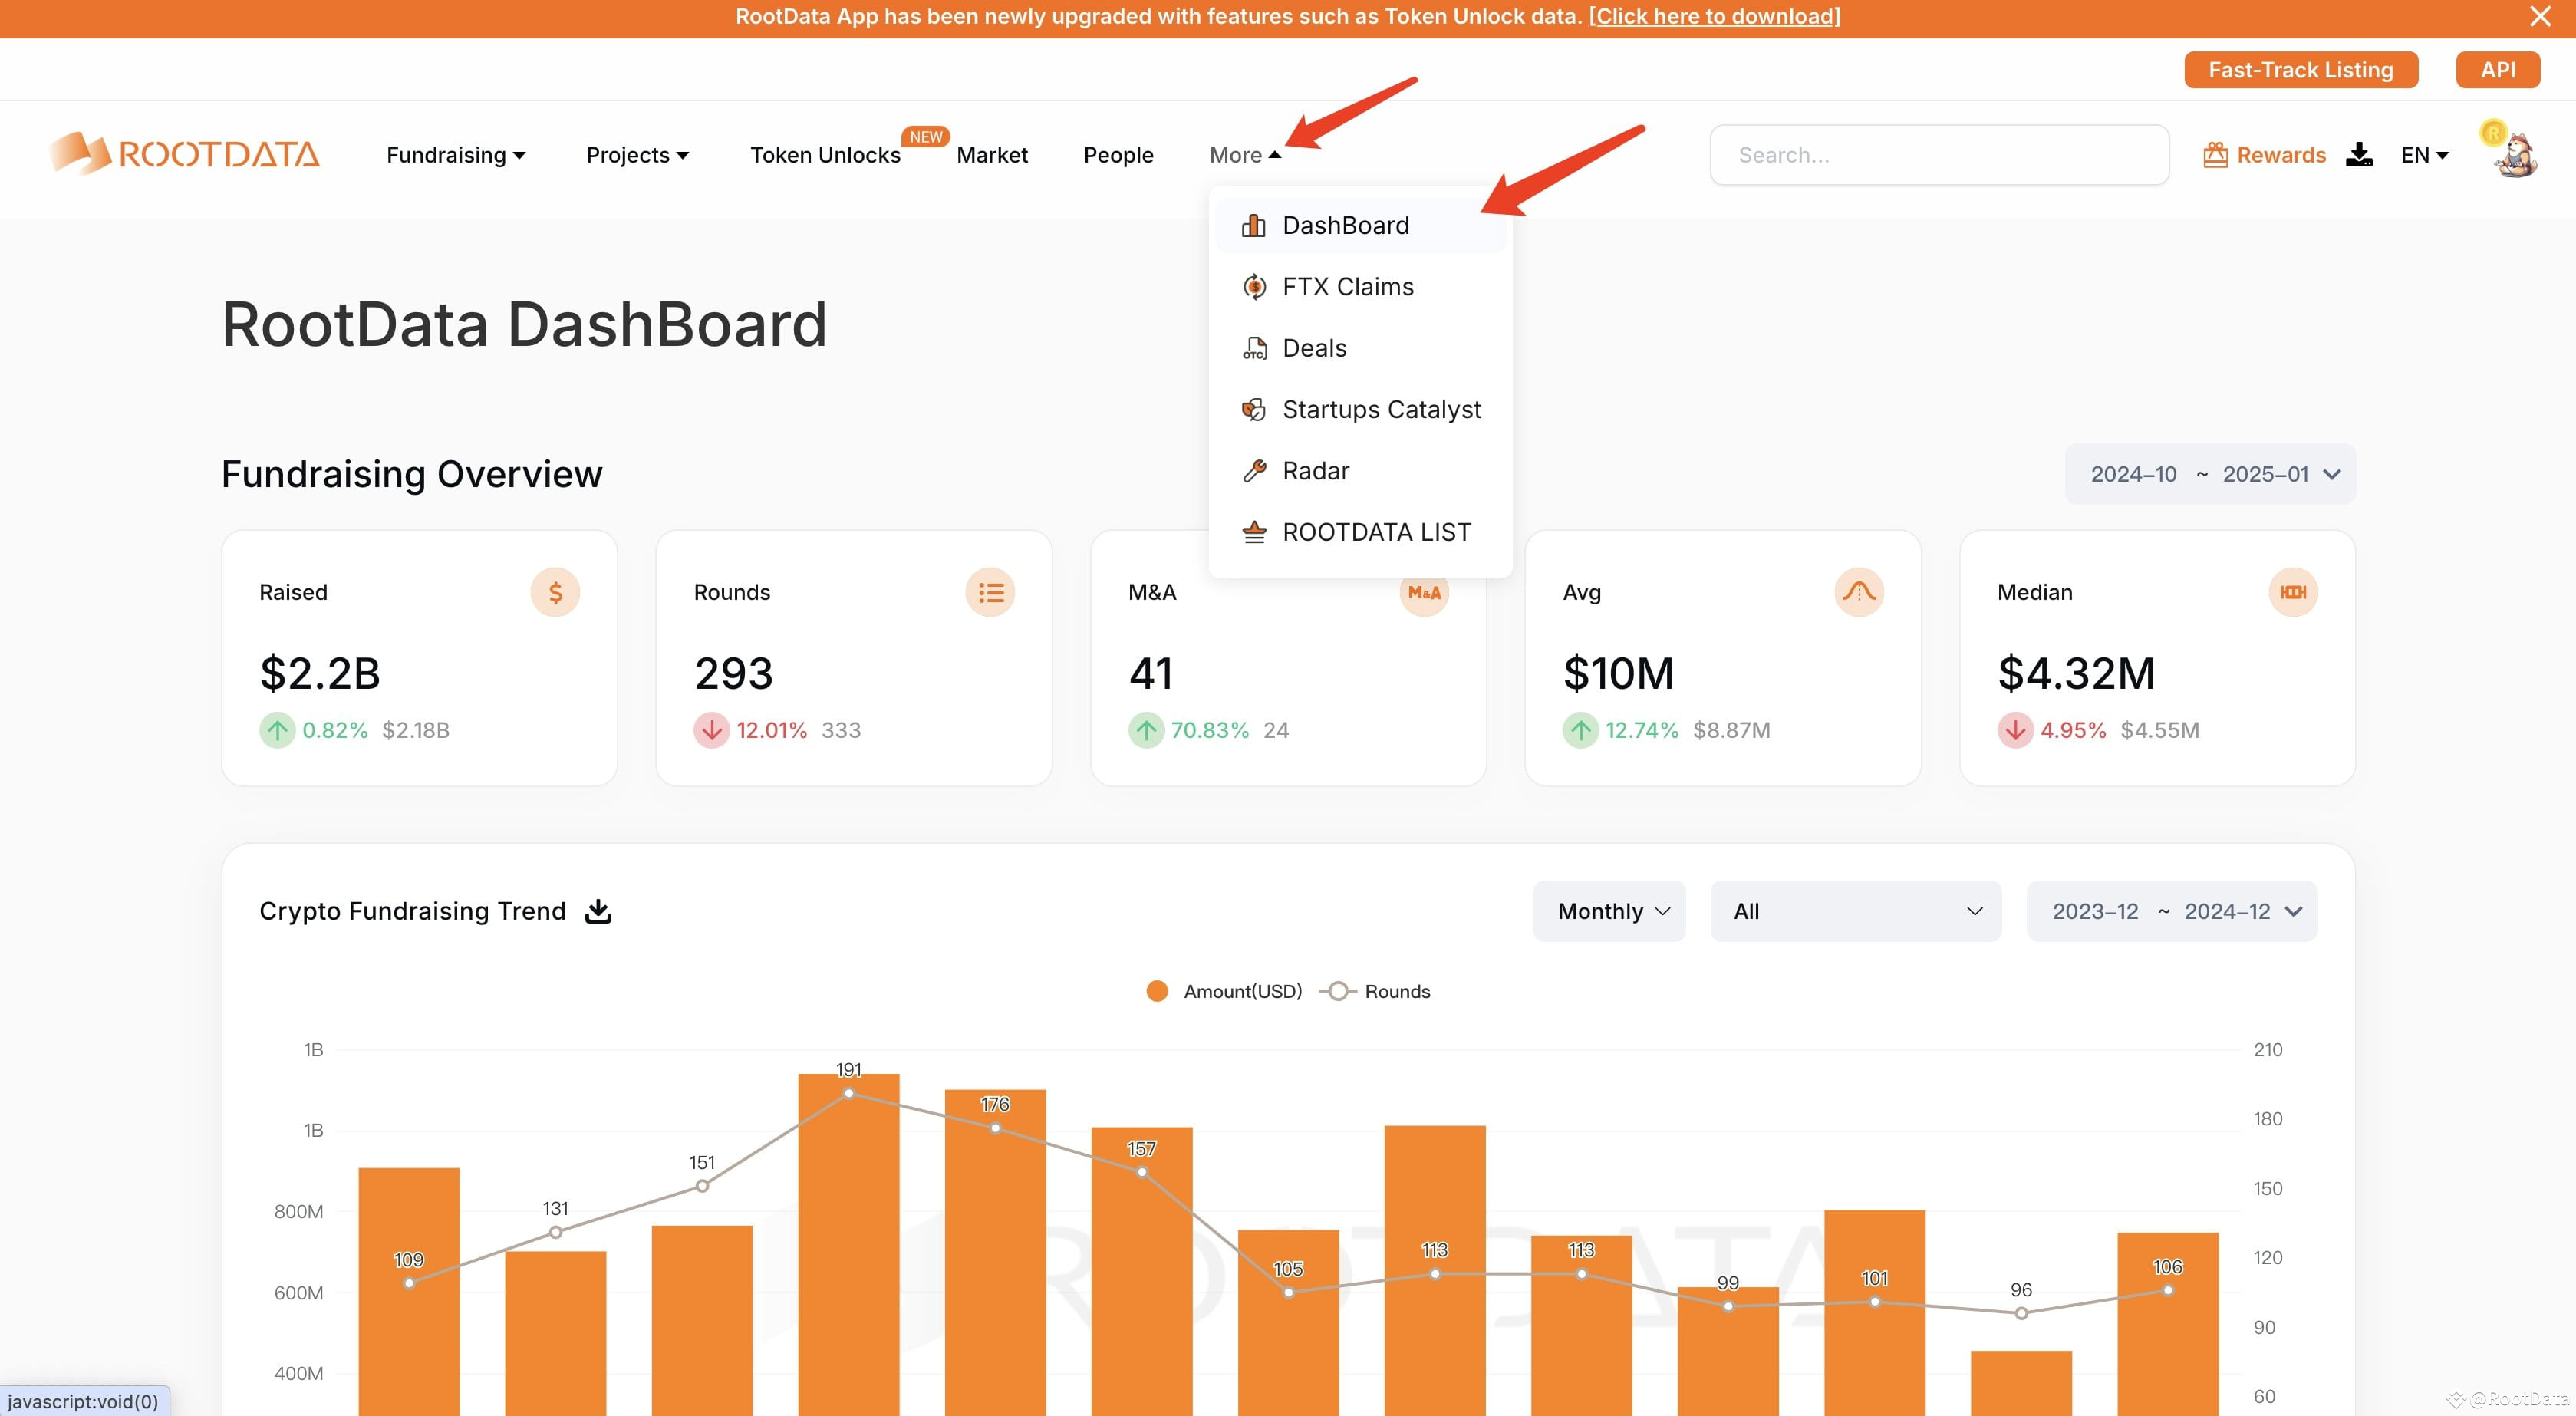Click the list icon on the Rounds card
This screenshot has height=1416, width=2576.
click(990, 592)
